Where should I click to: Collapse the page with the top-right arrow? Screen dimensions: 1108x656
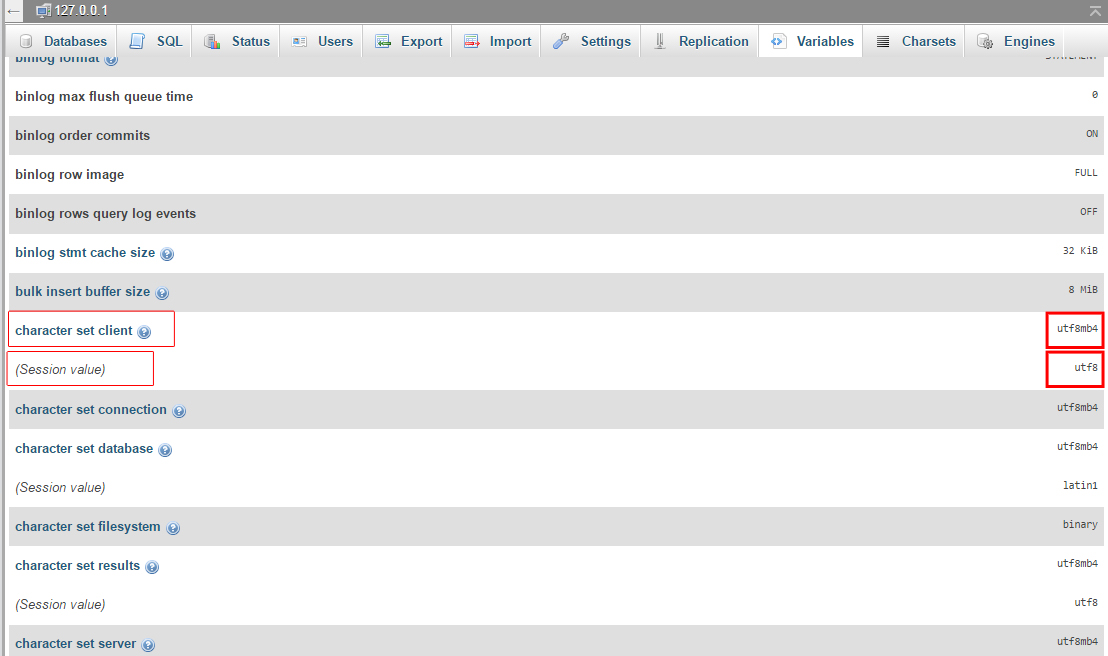click(x=1096, y=11)
